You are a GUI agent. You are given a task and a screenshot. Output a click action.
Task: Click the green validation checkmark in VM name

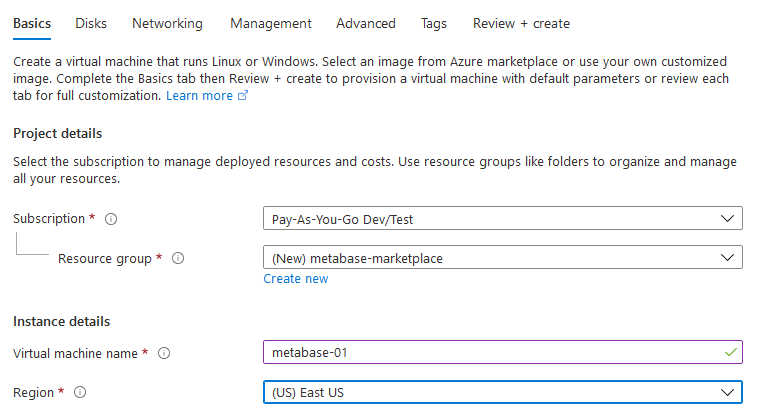pyautogui.click(x=731, y=352)
